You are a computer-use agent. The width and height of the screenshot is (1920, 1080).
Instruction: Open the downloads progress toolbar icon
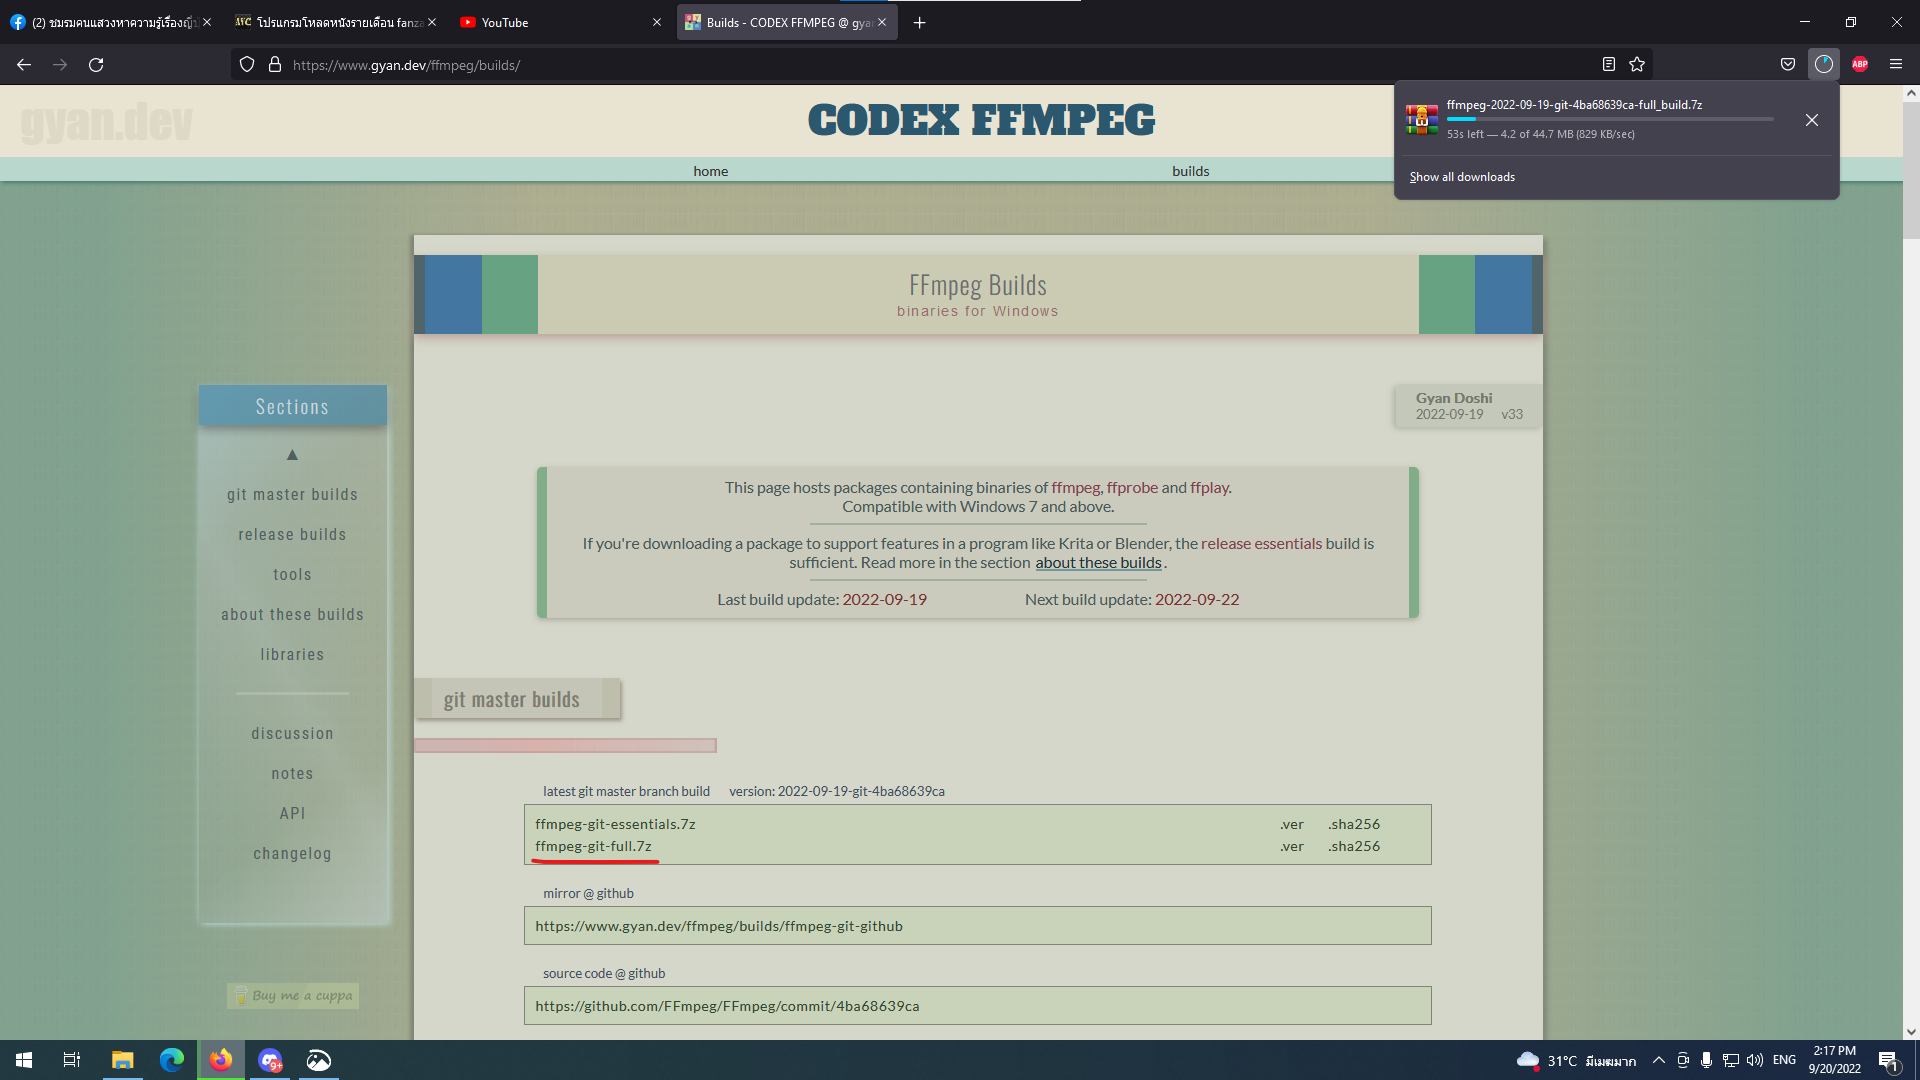pos(1824,65)
